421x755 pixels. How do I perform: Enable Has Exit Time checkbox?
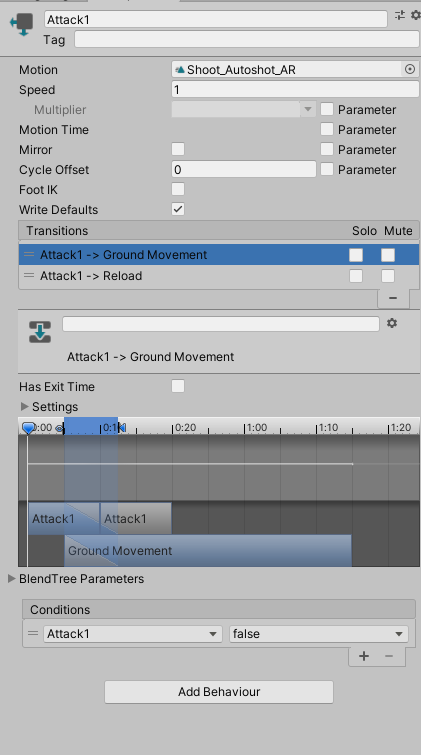click(178, 386)
